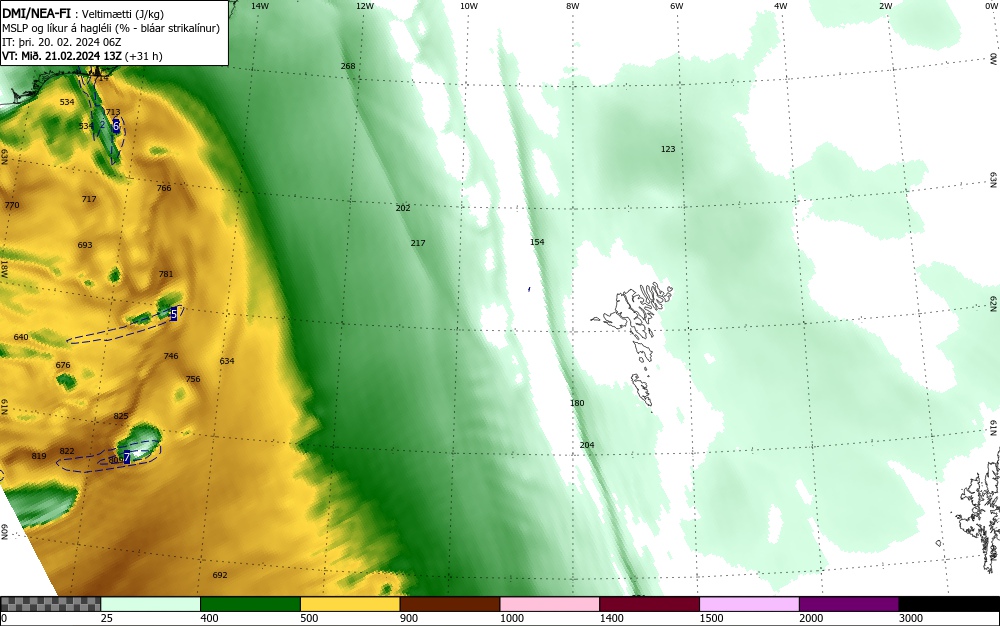Click the CAPE value 692
The image size is (1000, 626).
(219, 576)
